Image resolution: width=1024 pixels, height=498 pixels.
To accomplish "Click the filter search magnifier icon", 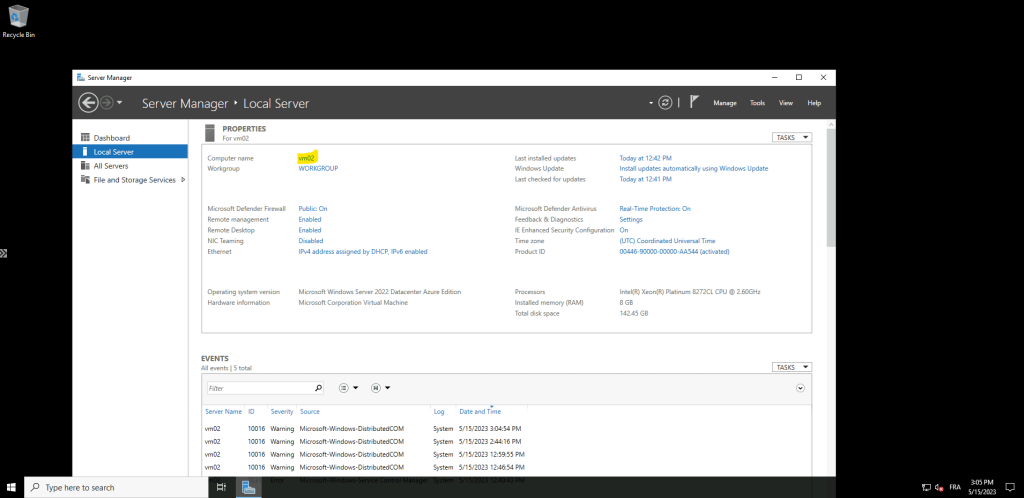I will [x=318, y=388].
